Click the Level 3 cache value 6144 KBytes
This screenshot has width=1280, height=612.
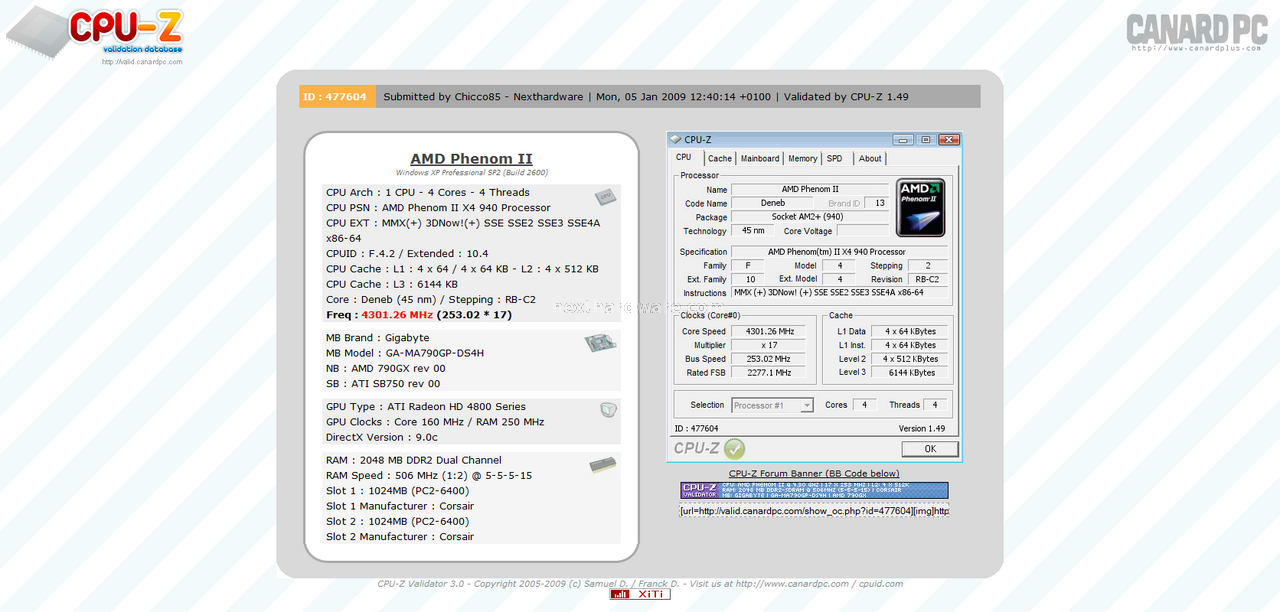point(910,373)
